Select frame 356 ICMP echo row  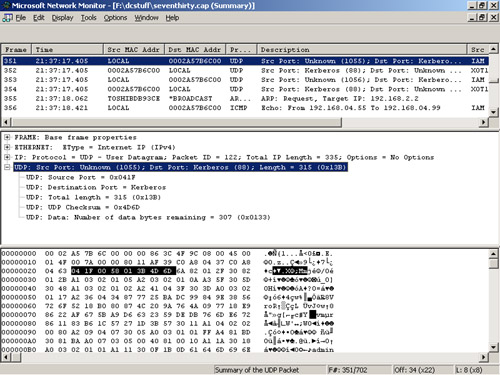(x=246, y=108)
